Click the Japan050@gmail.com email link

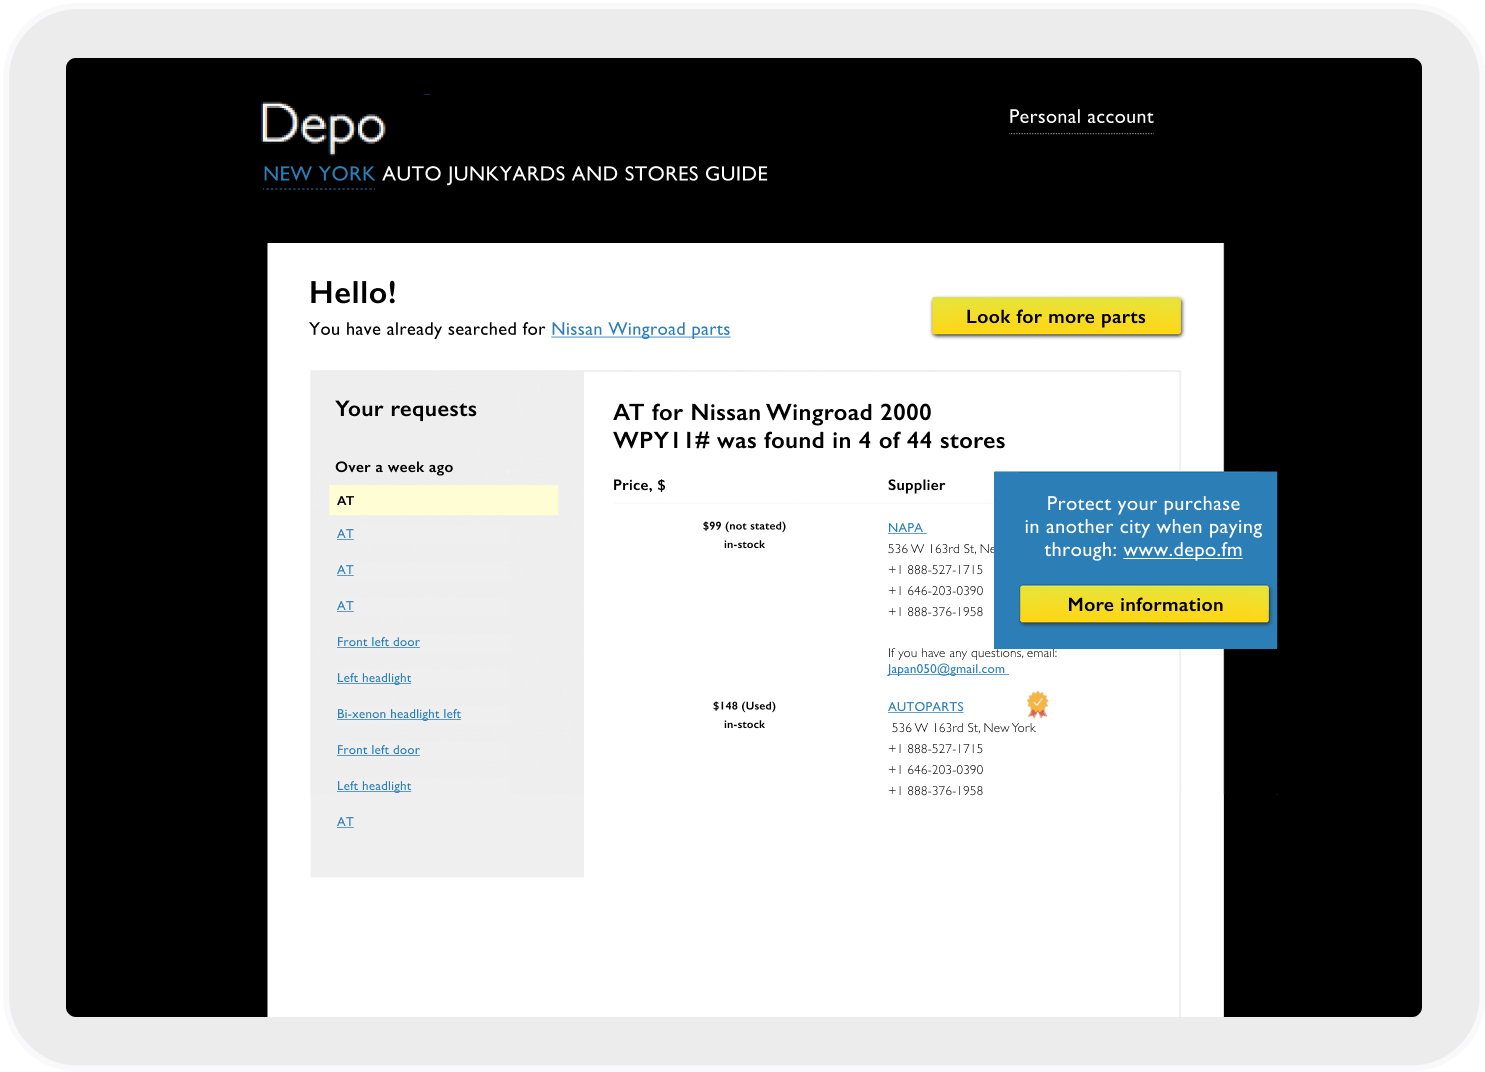[947, 669]
